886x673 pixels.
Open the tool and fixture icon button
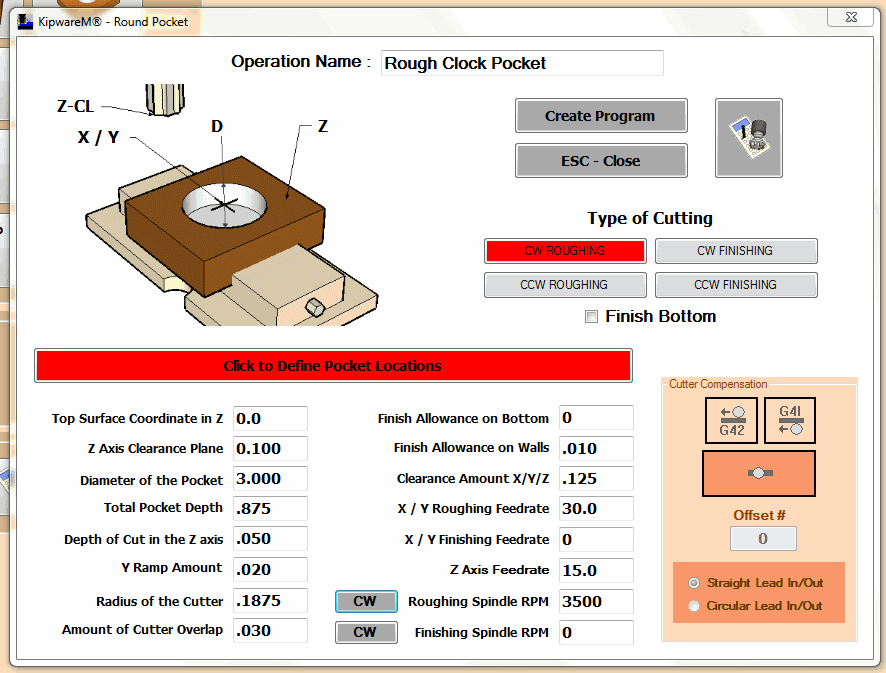click(x=749, y=138)
